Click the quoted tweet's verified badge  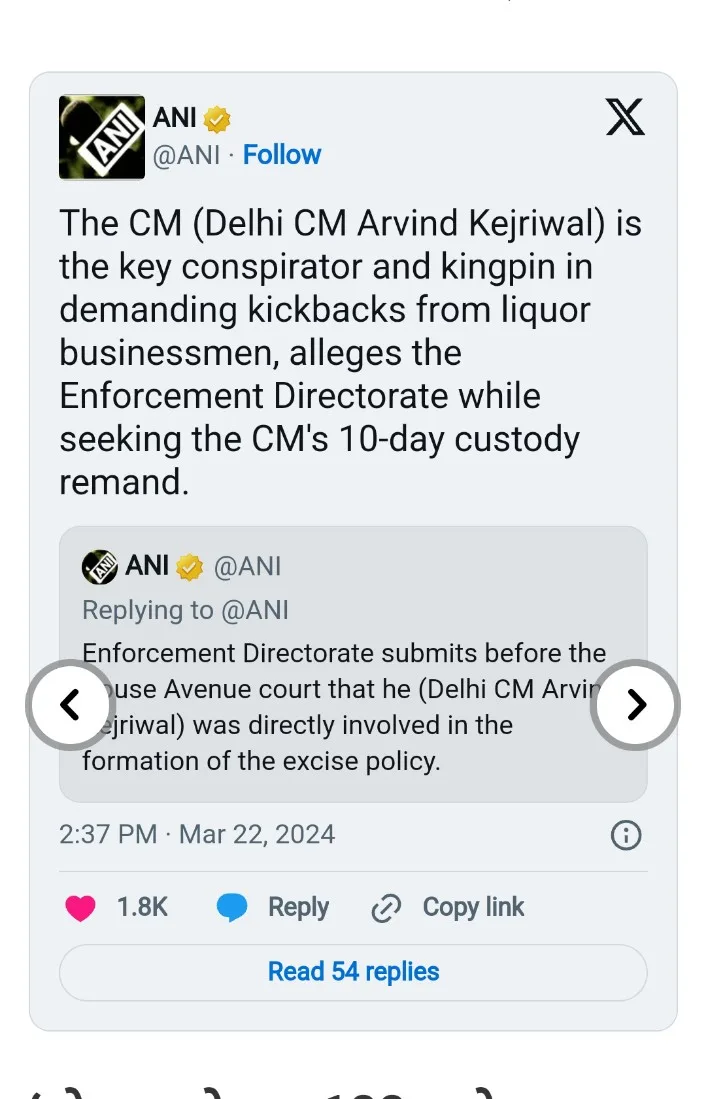click(190, 567)
